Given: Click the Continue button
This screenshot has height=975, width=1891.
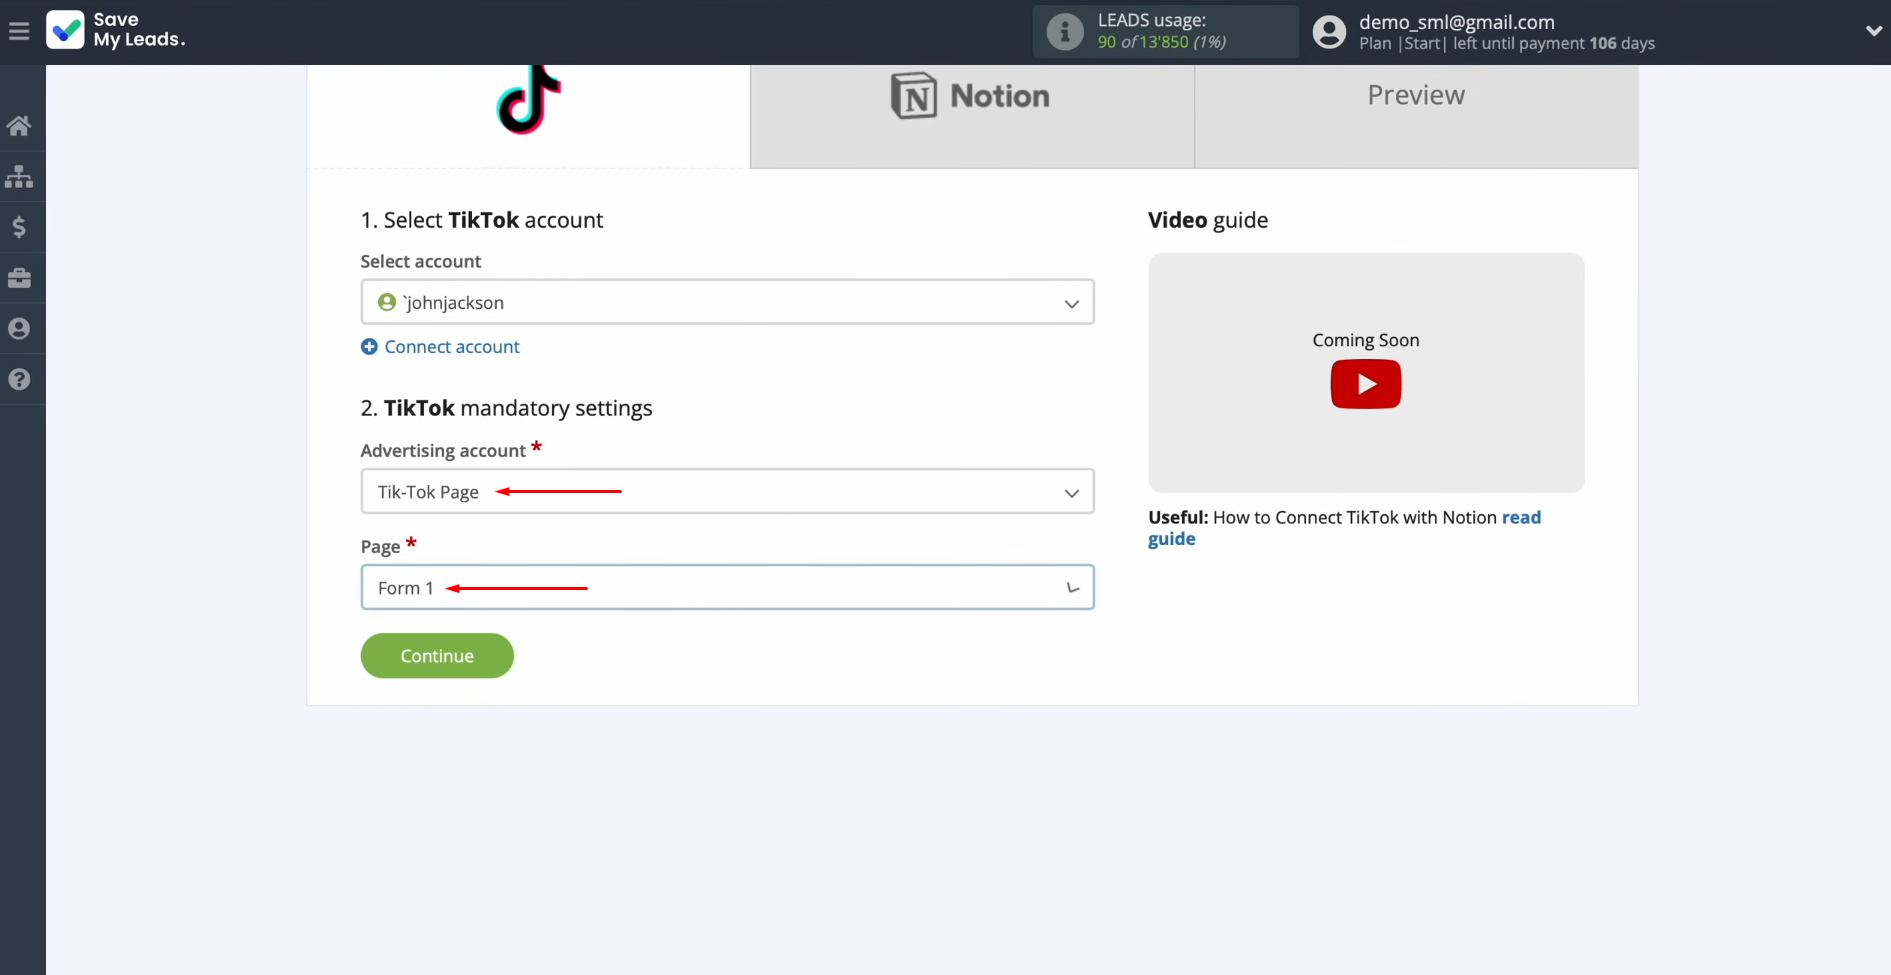Looking at the screenshot, I should click(437, 656).
